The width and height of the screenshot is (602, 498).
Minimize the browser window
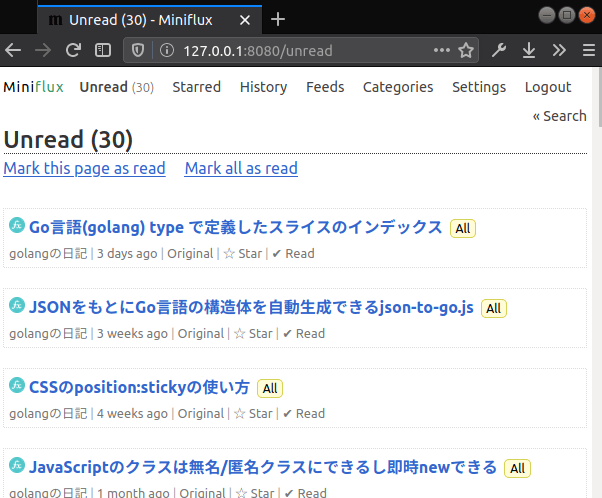pyautogui.click(x=547, y=15)
